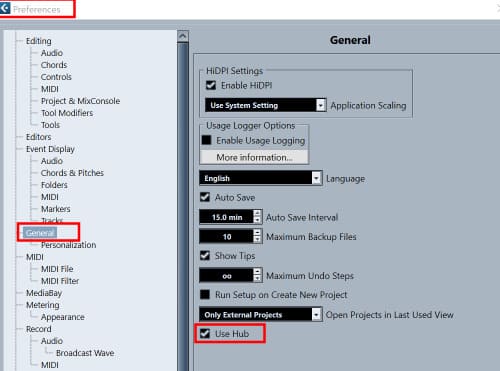Select MIDI under Editing

pos(50,89)
